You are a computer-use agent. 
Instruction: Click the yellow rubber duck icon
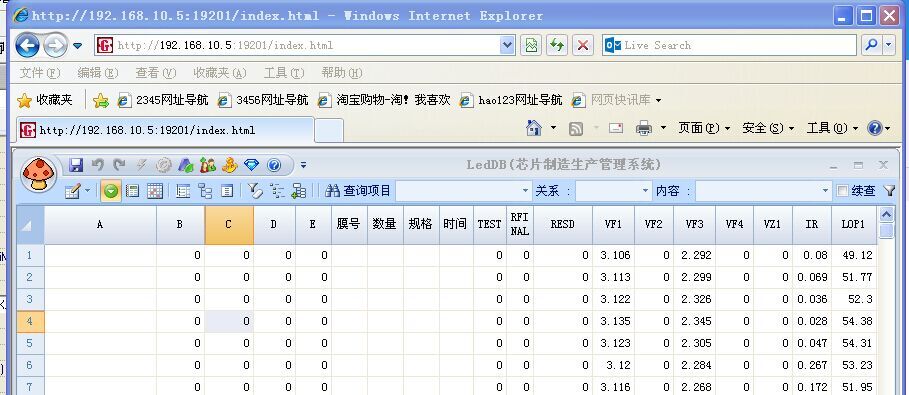(x=230, y=165)
